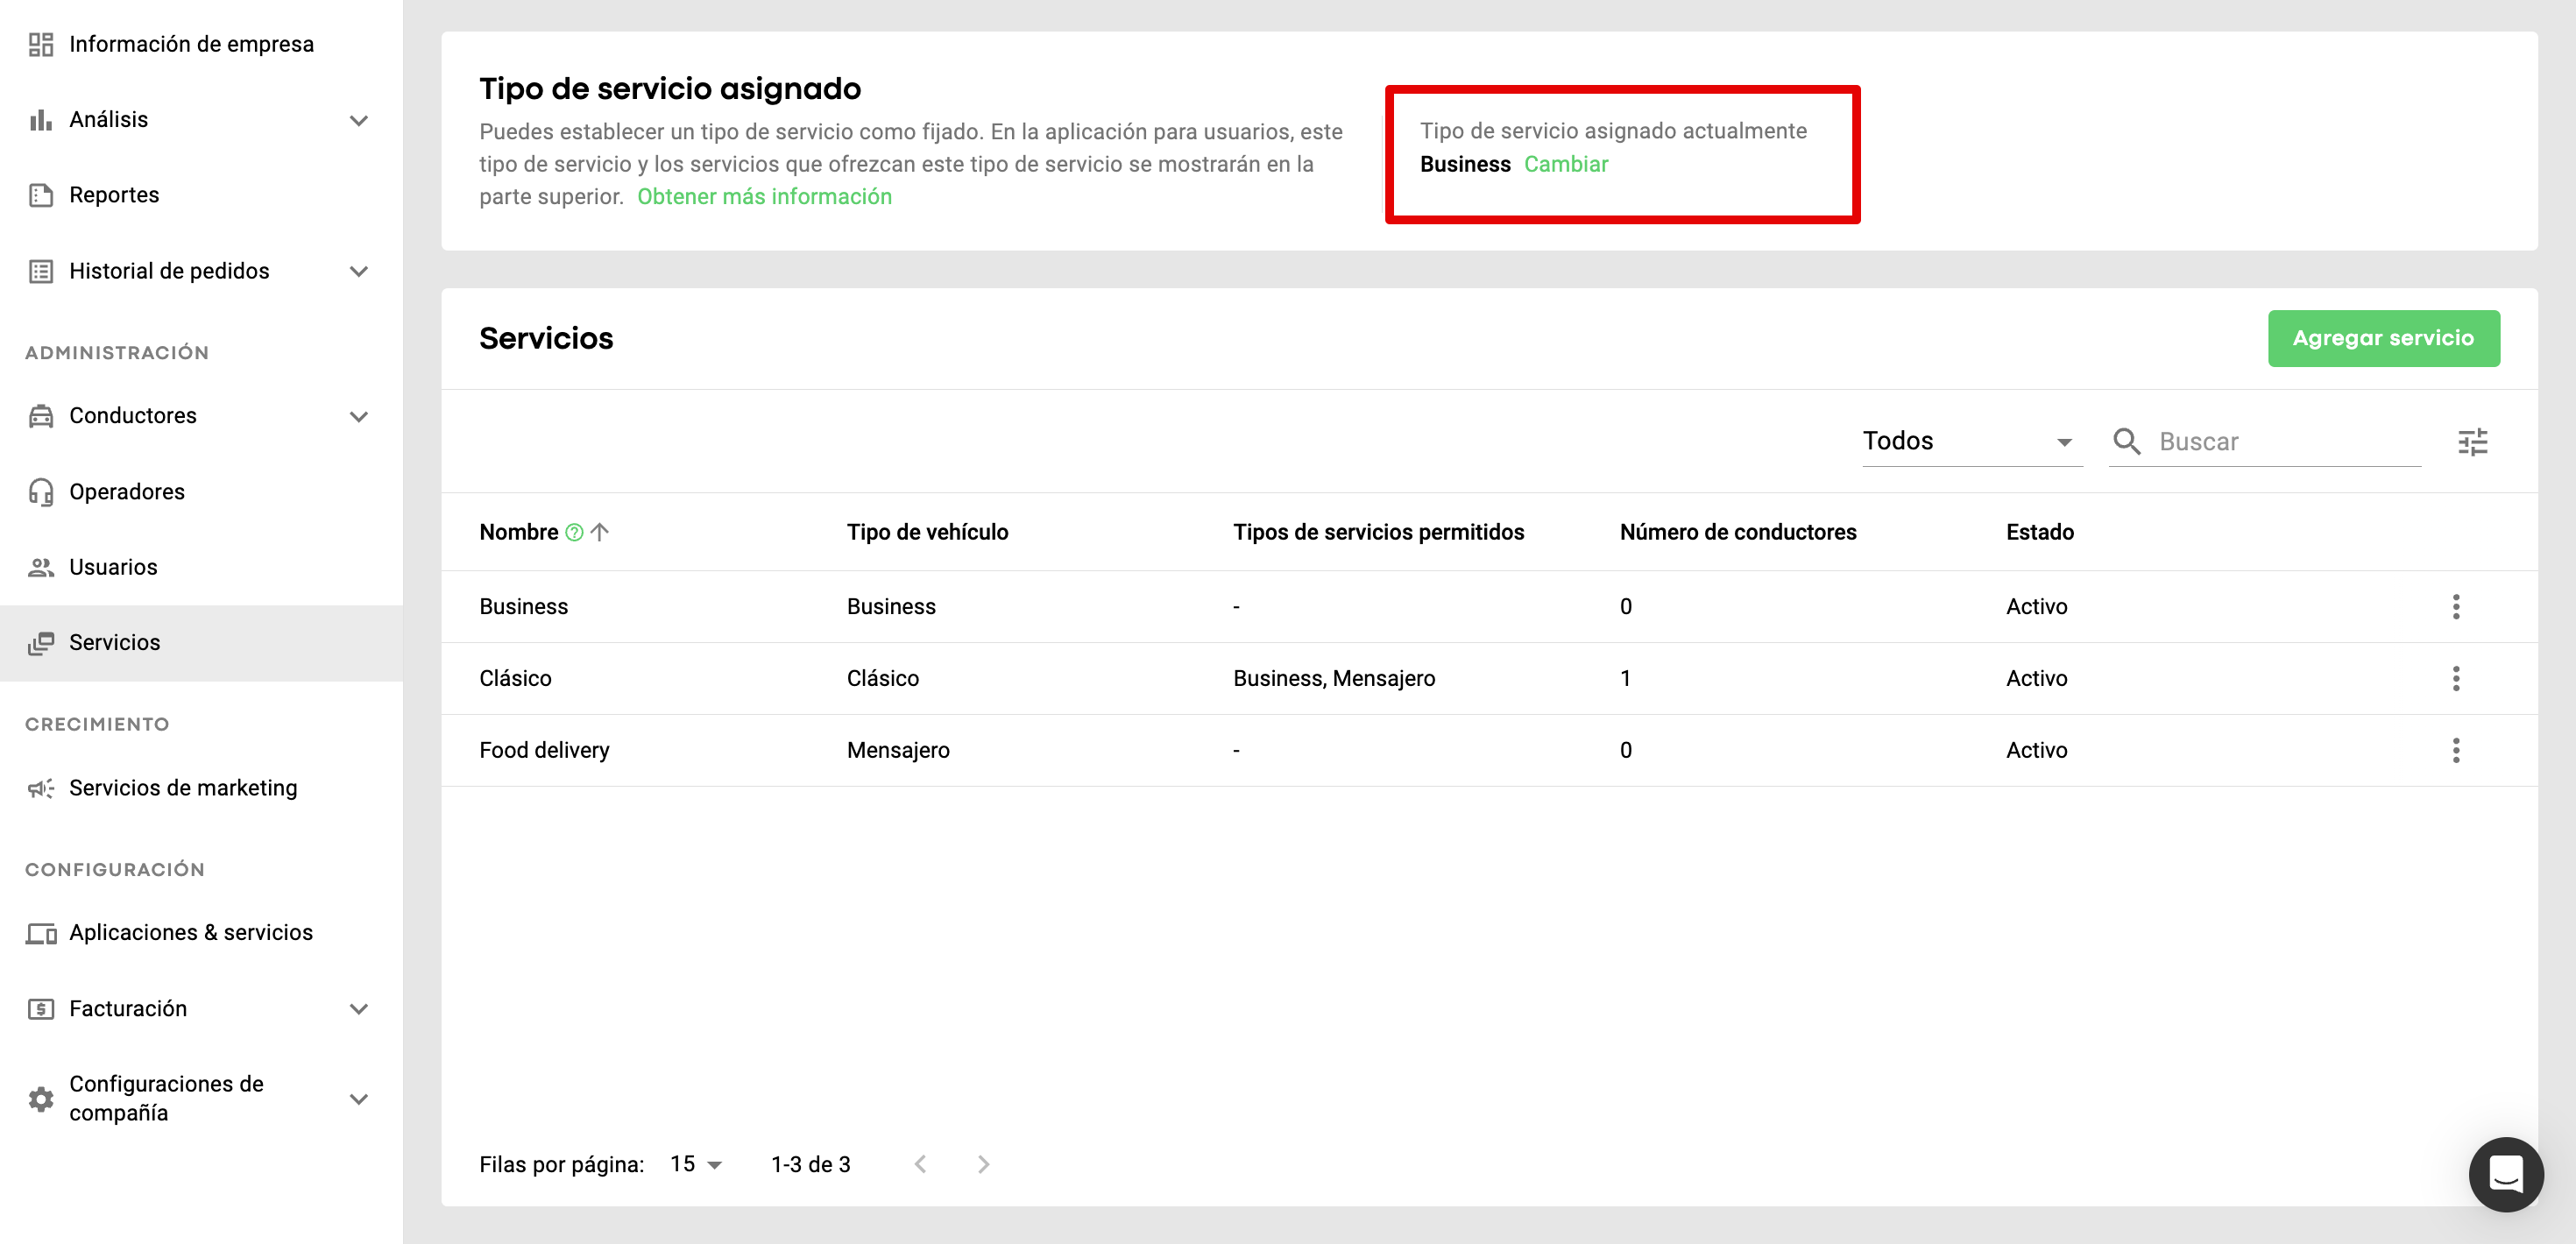
Task: Click the Buscar search field
Action: (x=2285, y=442)
